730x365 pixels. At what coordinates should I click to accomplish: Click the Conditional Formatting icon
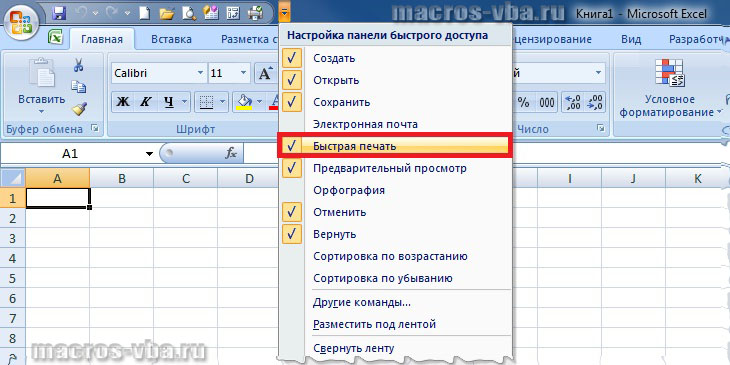670,73
